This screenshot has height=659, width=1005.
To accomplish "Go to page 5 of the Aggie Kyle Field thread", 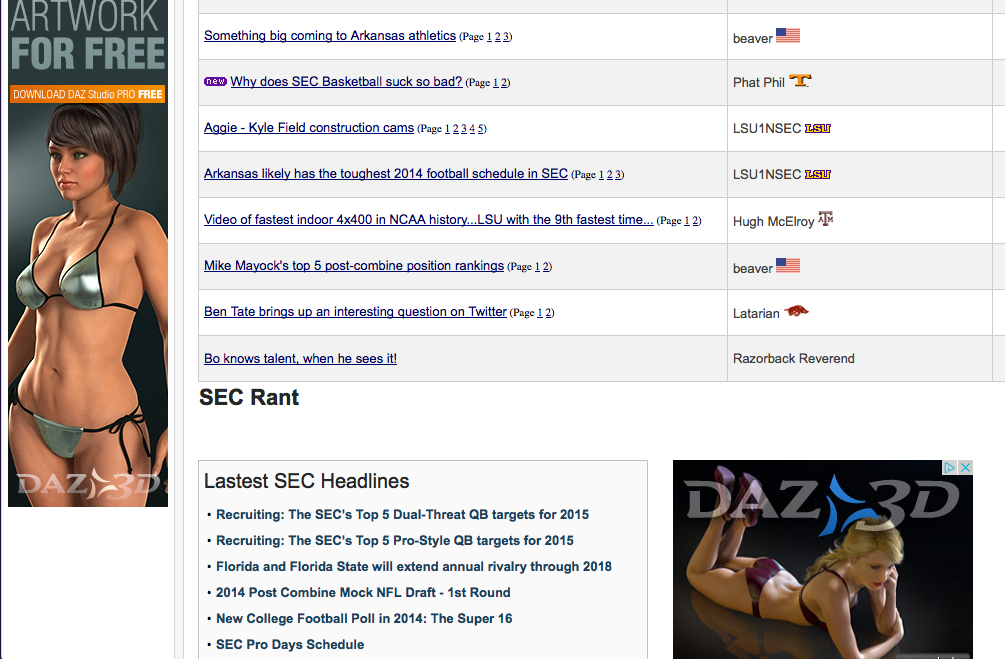I will point(481,129).
